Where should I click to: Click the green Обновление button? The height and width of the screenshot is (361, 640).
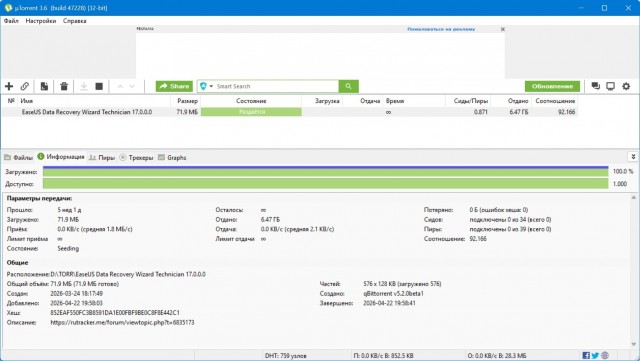coord(552,86)
